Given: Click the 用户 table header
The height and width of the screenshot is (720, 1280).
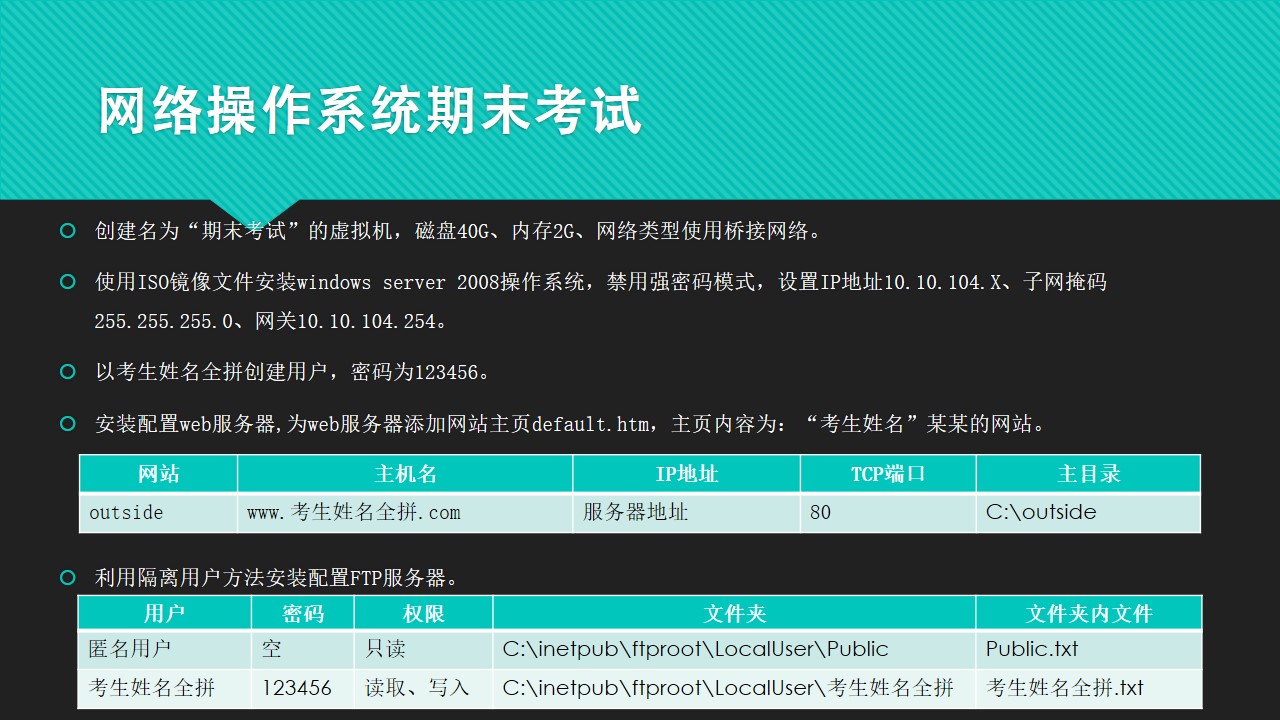Looking at the screenshot, I should click(x=165, y=613).
